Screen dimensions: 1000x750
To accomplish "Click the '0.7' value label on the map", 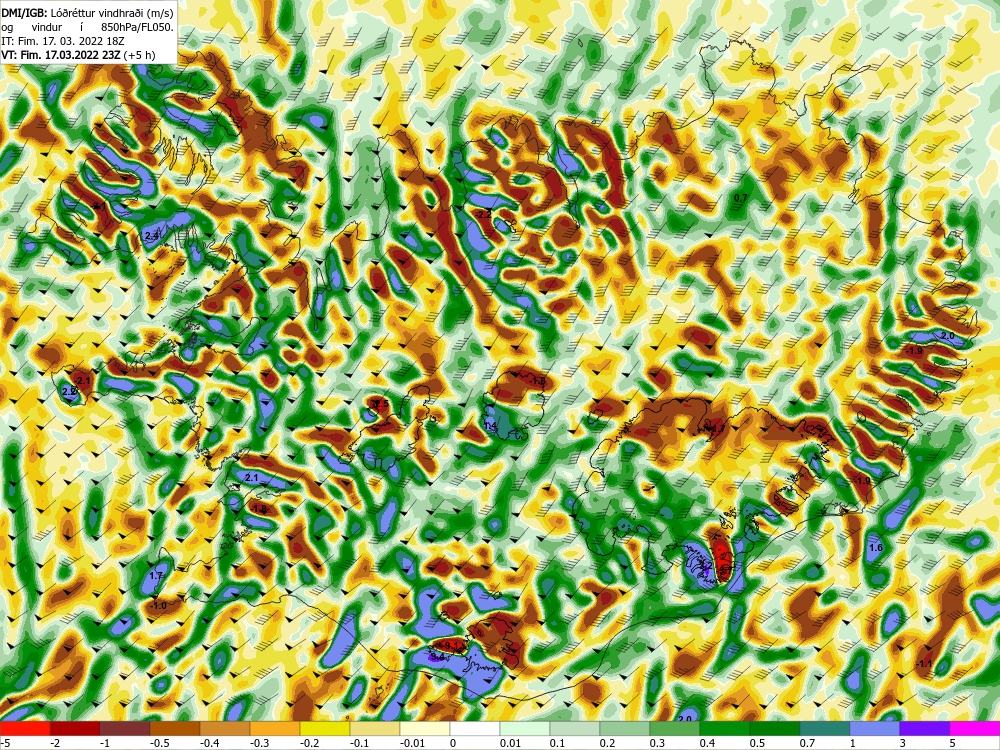I will [740, 198].
